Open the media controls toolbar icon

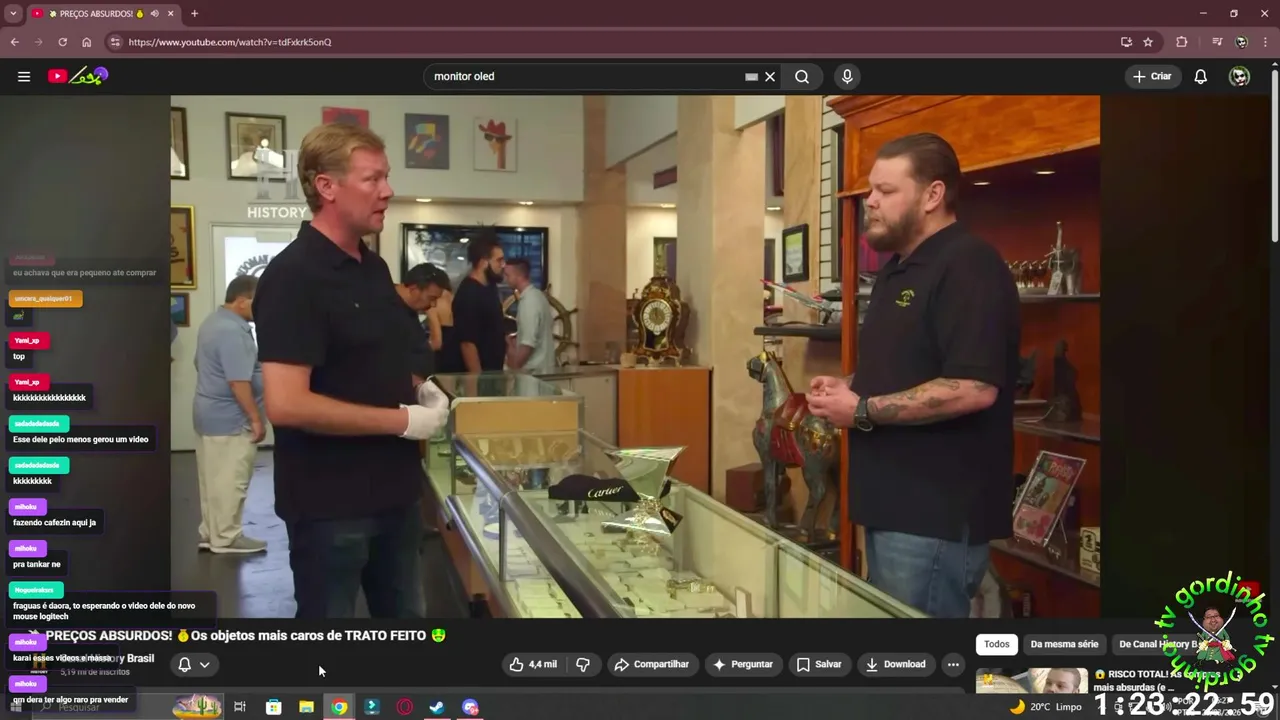click(x=1217, y=42)
